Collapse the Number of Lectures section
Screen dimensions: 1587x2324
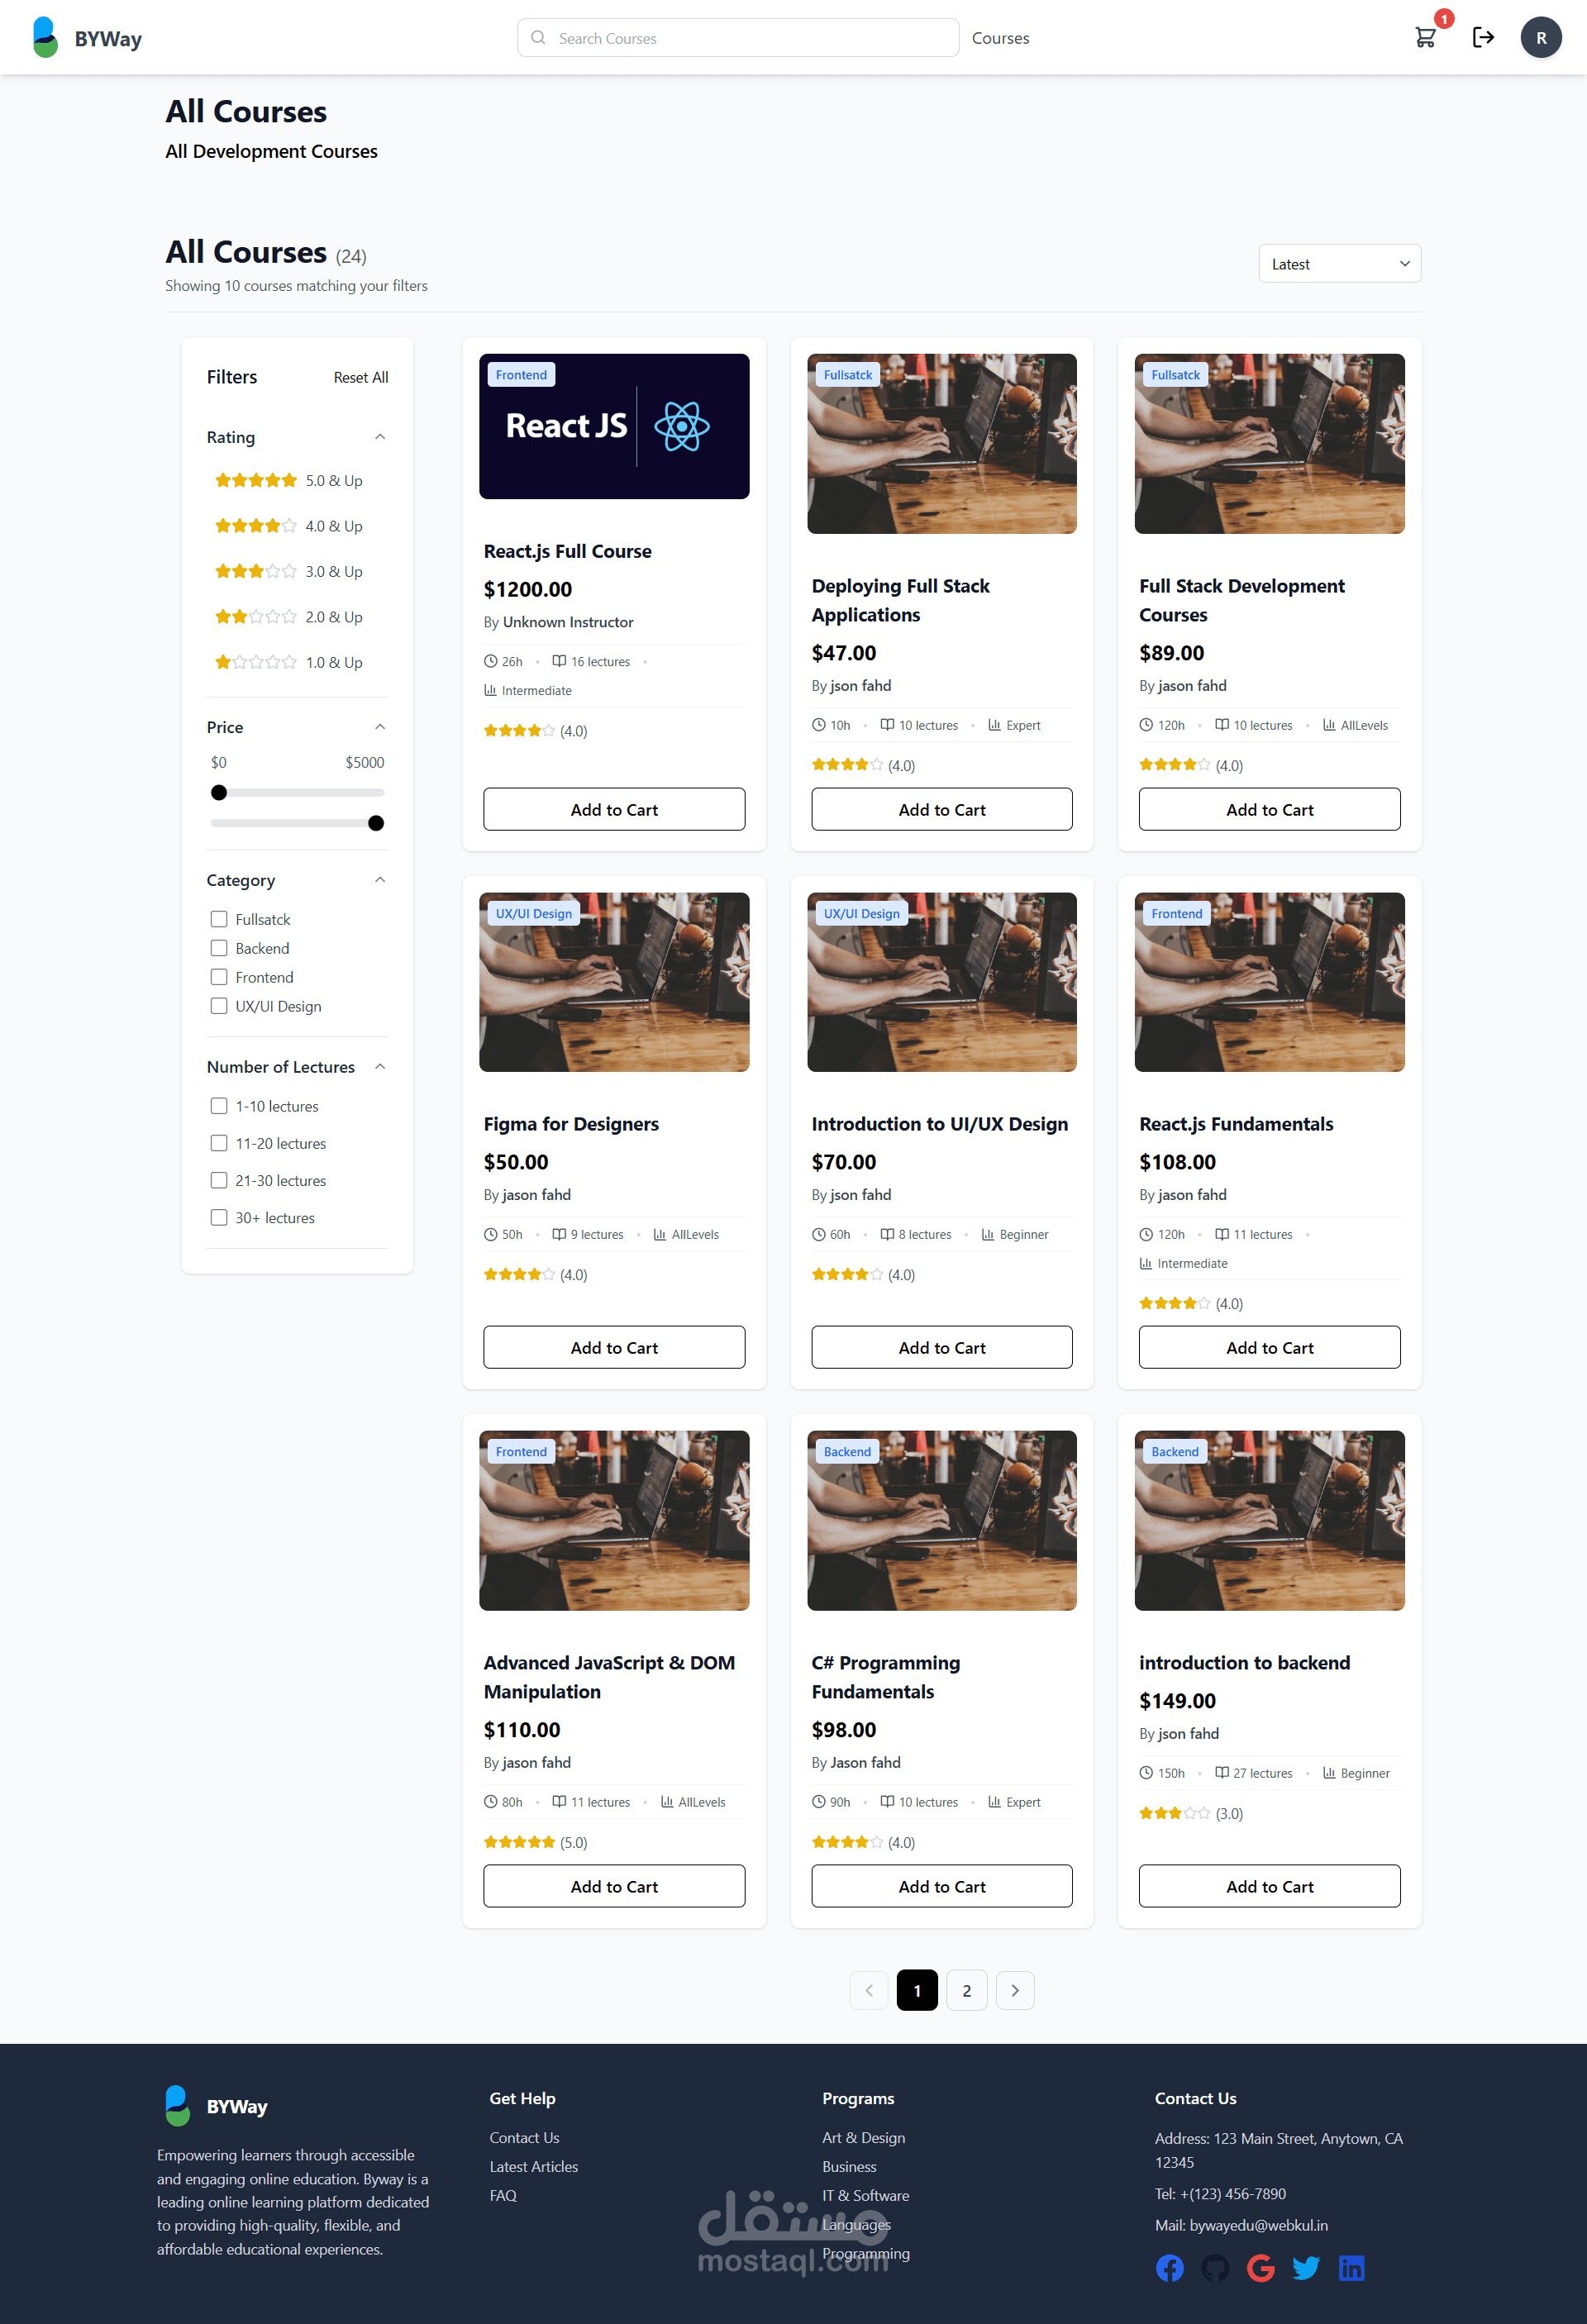tap(380, 1067)
